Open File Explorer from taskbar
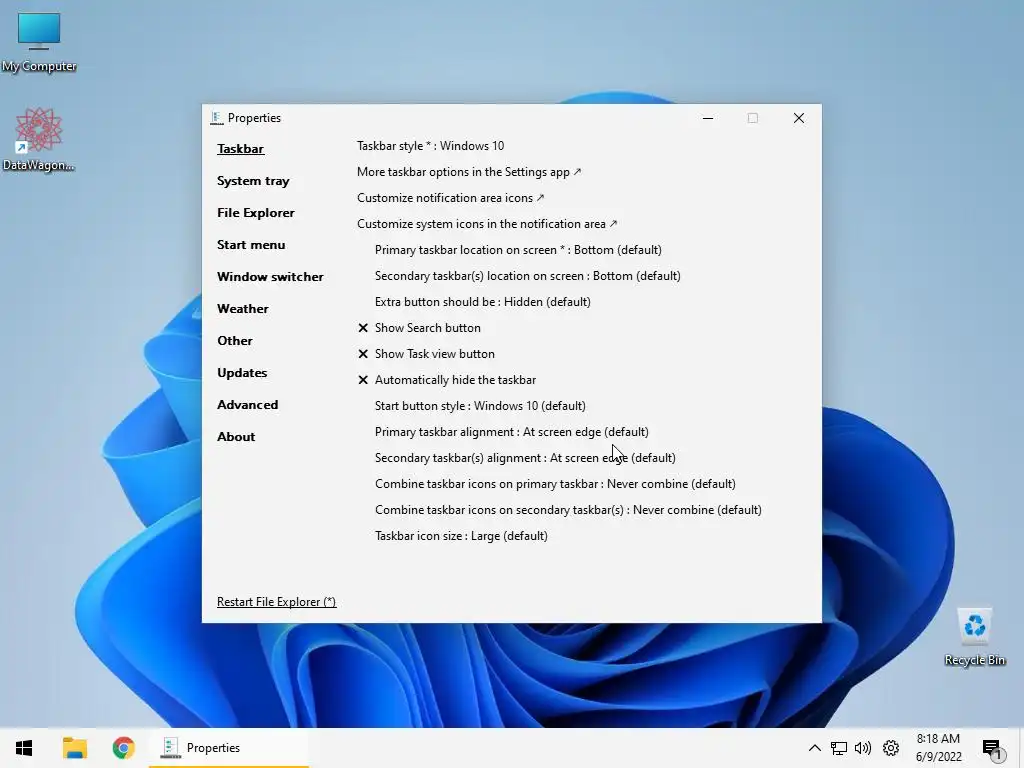1024x768 pixels. [74, 748]
